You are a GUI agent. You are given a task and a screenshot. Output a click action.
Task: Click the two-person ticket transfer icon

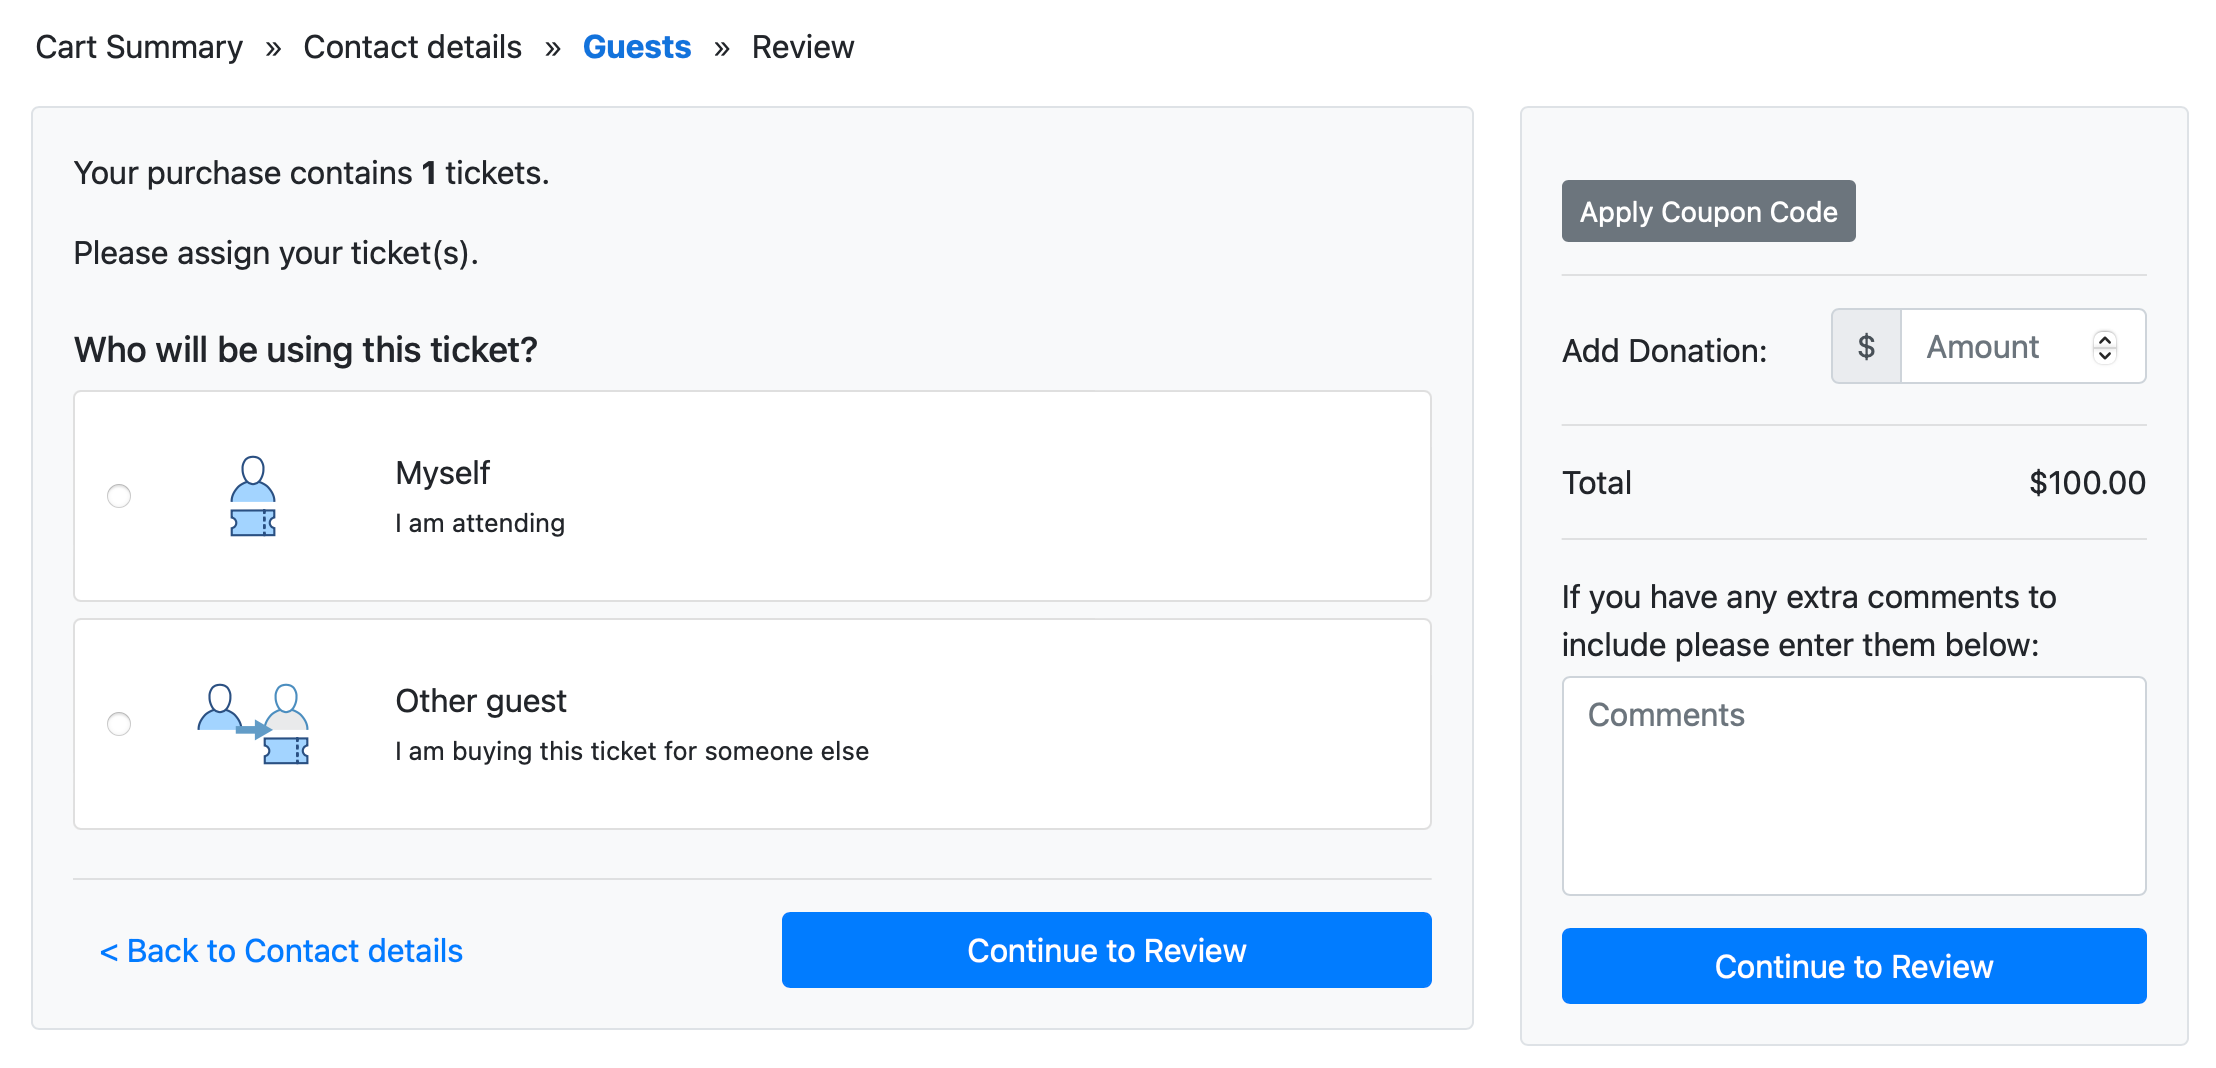[254, 724]
